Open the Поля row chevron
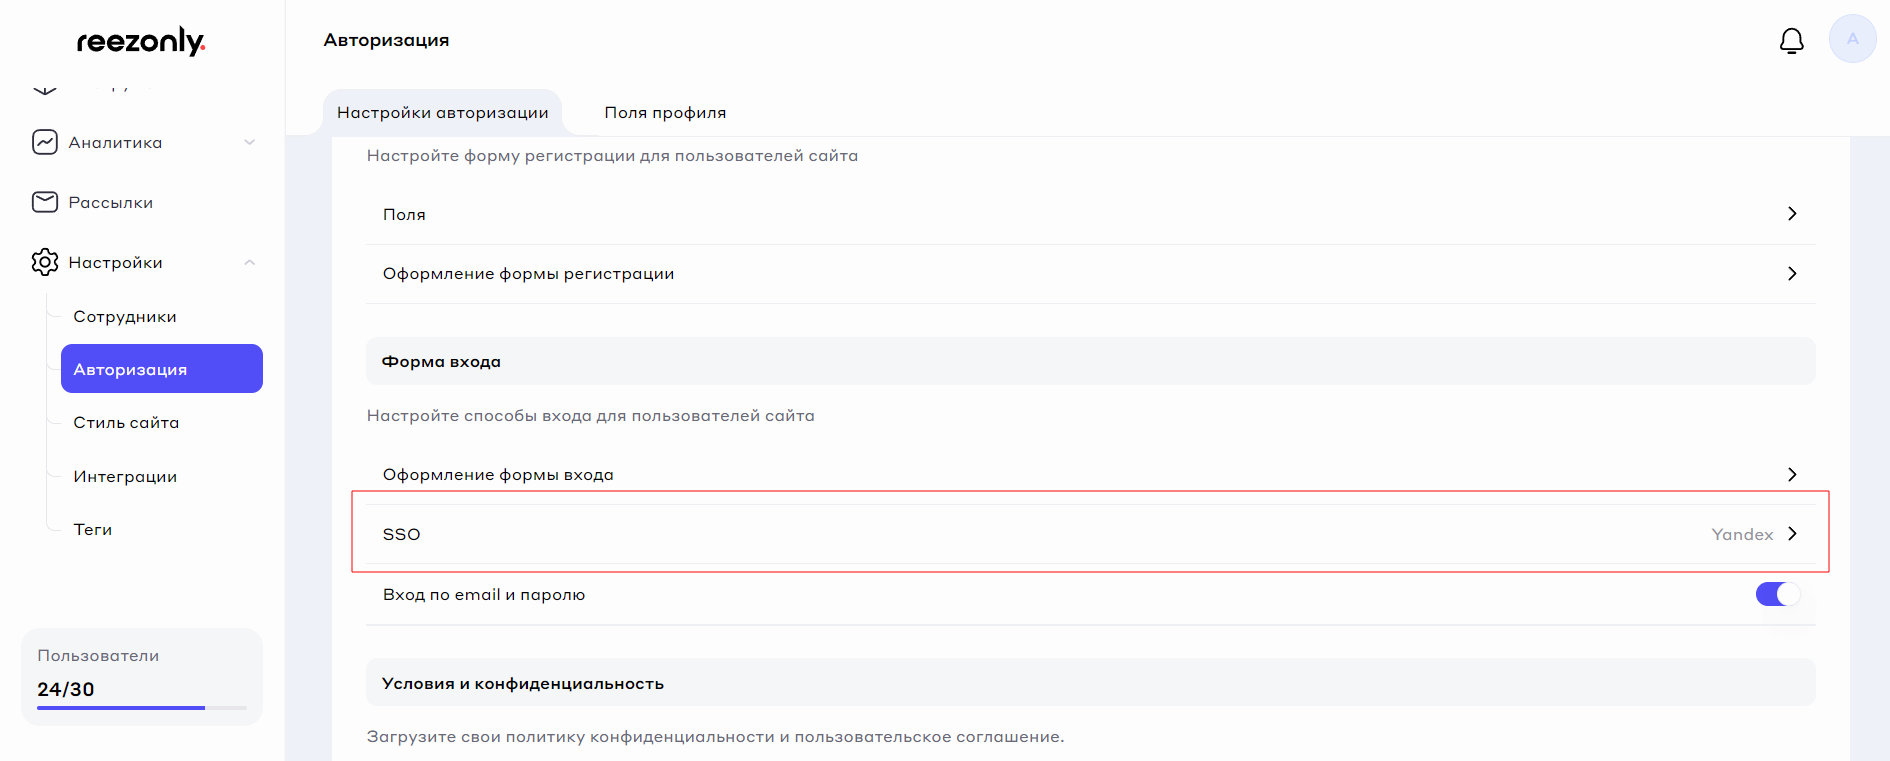1890x761 pixels. pos(1792,214)
